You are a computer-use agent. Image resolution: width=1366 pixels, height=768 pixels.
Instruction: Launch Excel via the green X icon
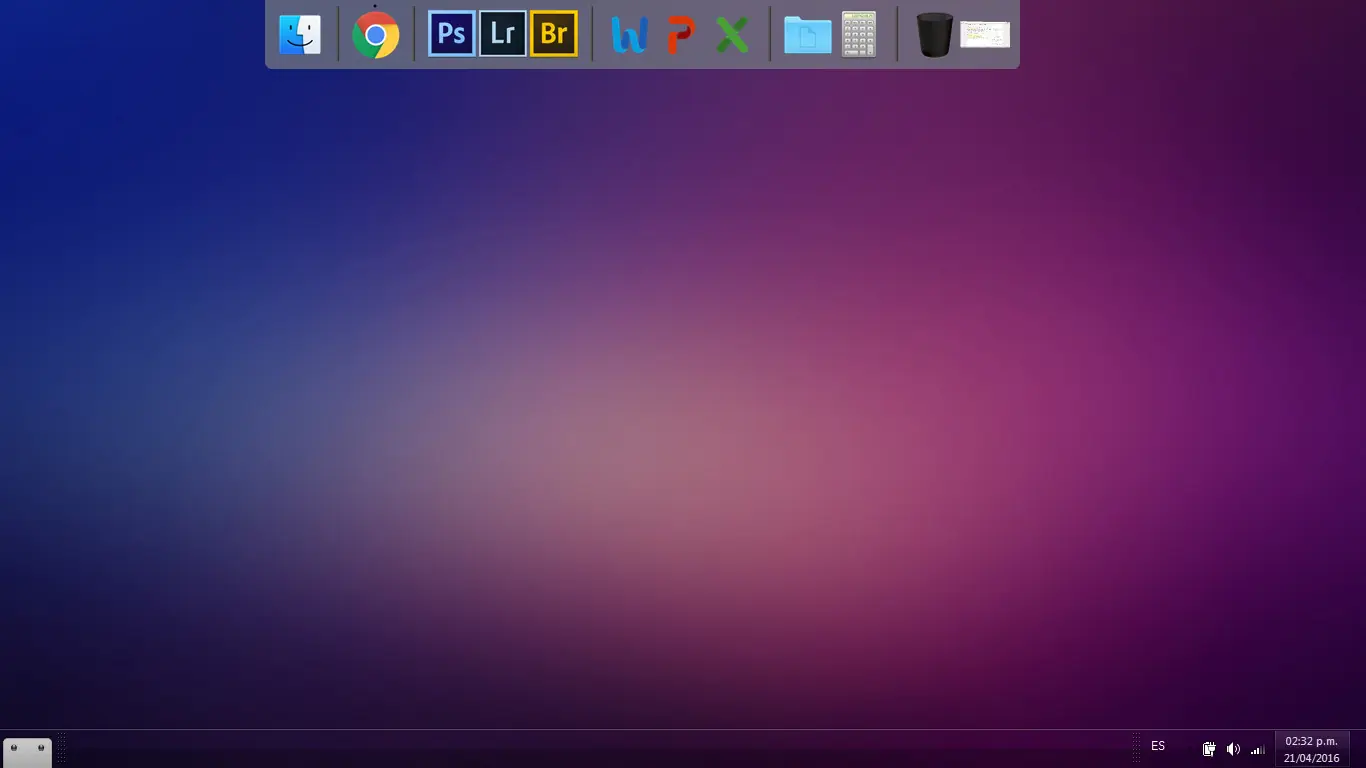click(732, 35)
